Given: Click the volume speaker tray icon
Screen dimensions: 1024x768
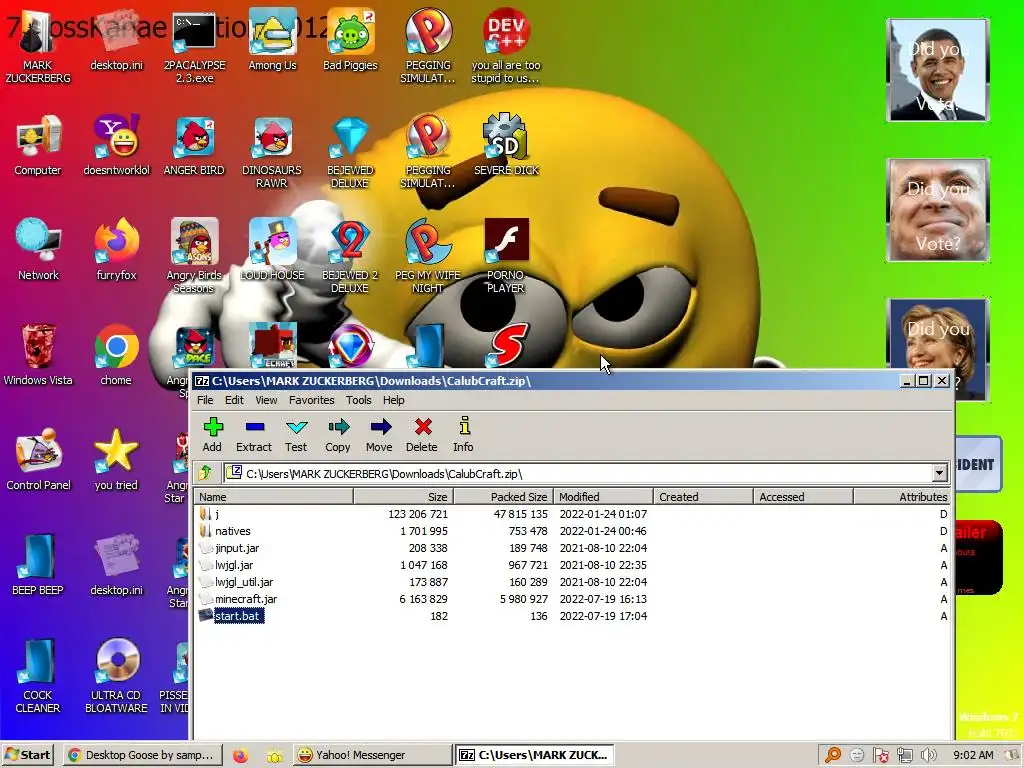Looking at the screenshot, I should (928, 756).
